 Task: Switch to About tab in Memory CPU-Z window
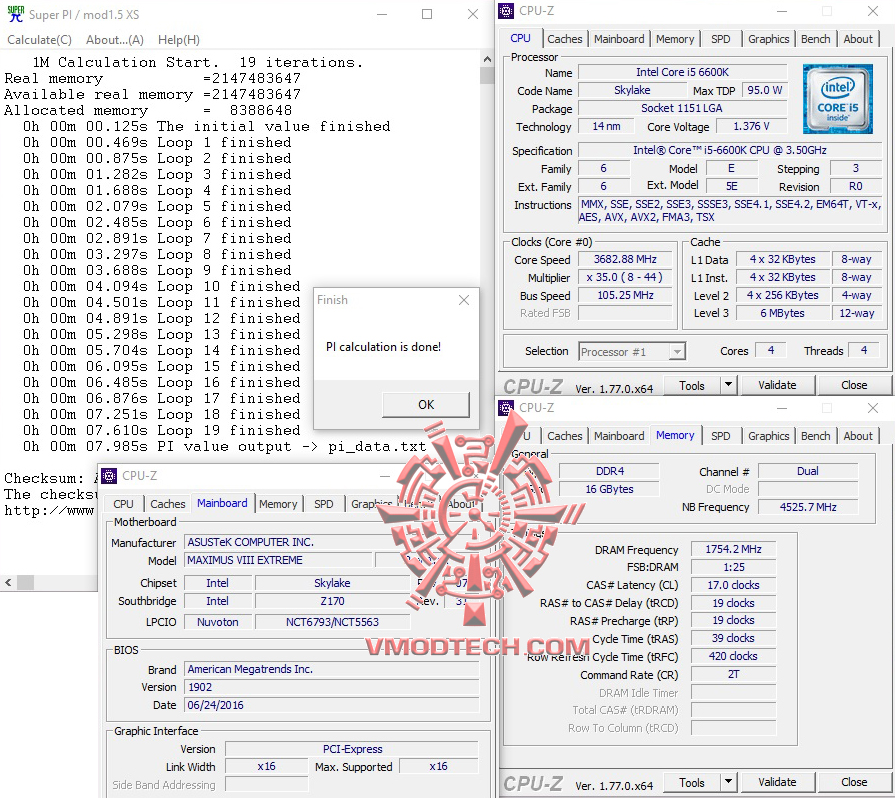point(857,436)
